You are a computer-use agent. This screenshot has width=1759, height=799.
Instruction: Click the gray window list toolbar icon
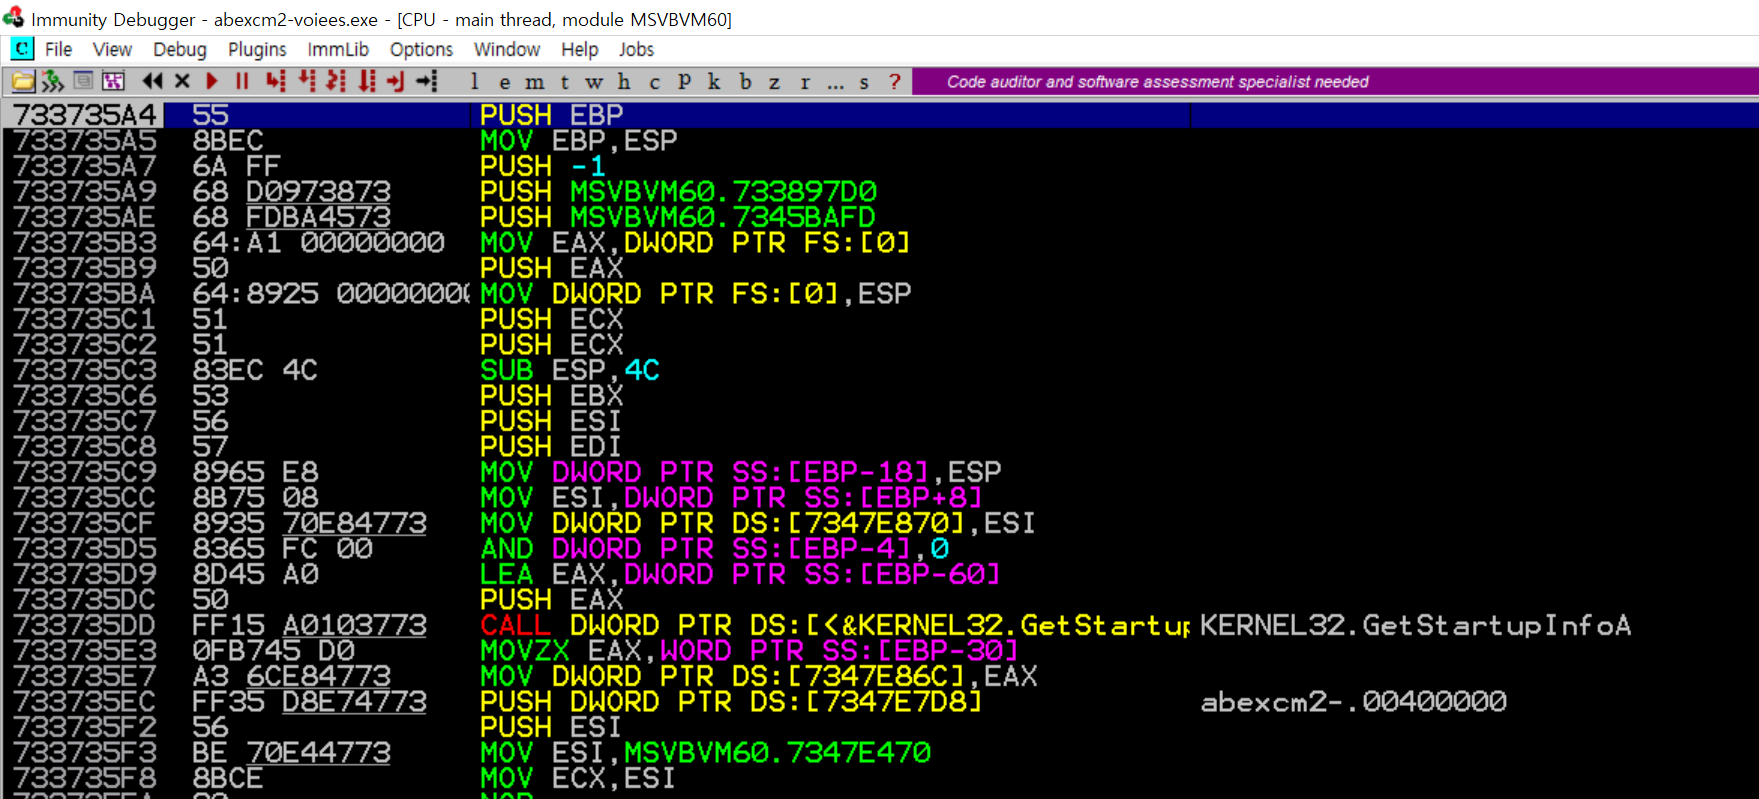(x=84, y=81)
